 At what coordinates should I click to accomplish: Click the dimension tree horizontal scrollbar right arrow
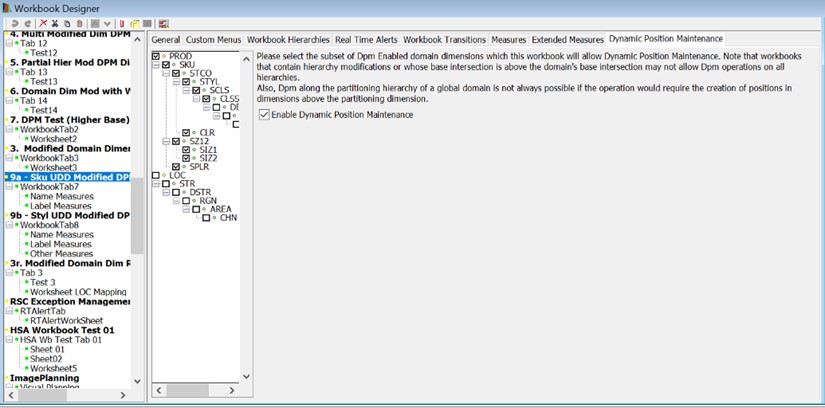[x=232, y=391]
